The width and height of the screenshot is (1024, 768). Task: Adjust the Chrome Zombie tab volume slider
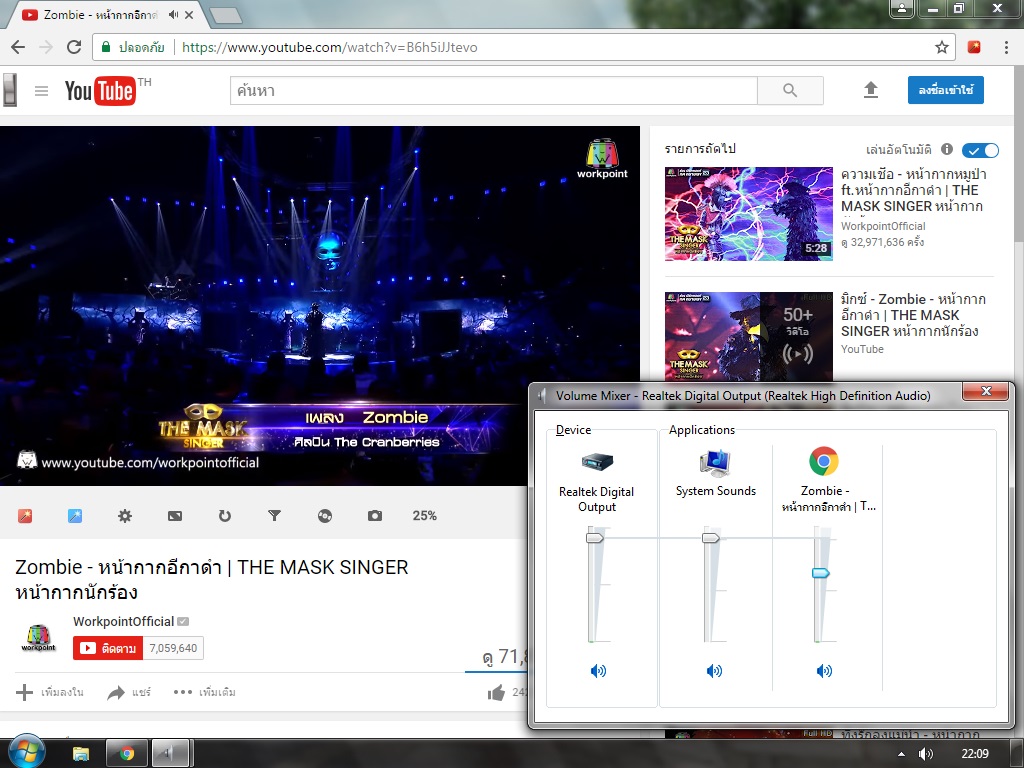coord(820,573)
